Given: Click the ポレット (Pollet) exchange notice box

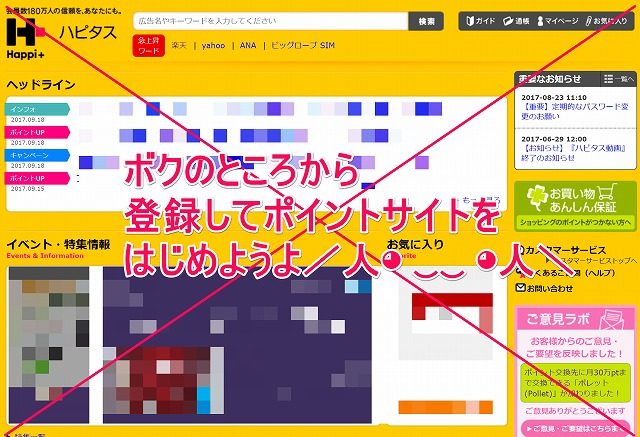Looking at the screenshot, I should [575, 383].
